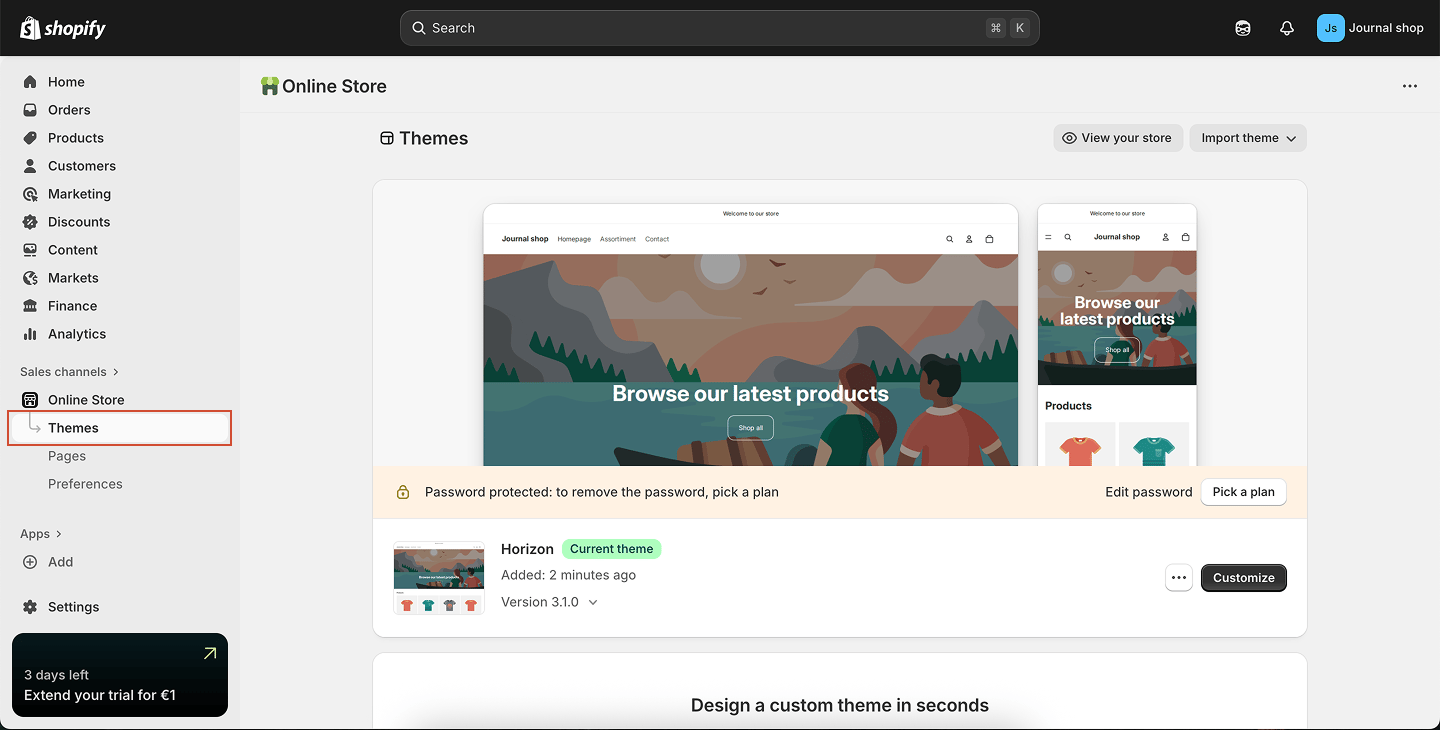1440x730 pixels.
Task: Open the Journal shop account menu
Action: coord(1370,28)
